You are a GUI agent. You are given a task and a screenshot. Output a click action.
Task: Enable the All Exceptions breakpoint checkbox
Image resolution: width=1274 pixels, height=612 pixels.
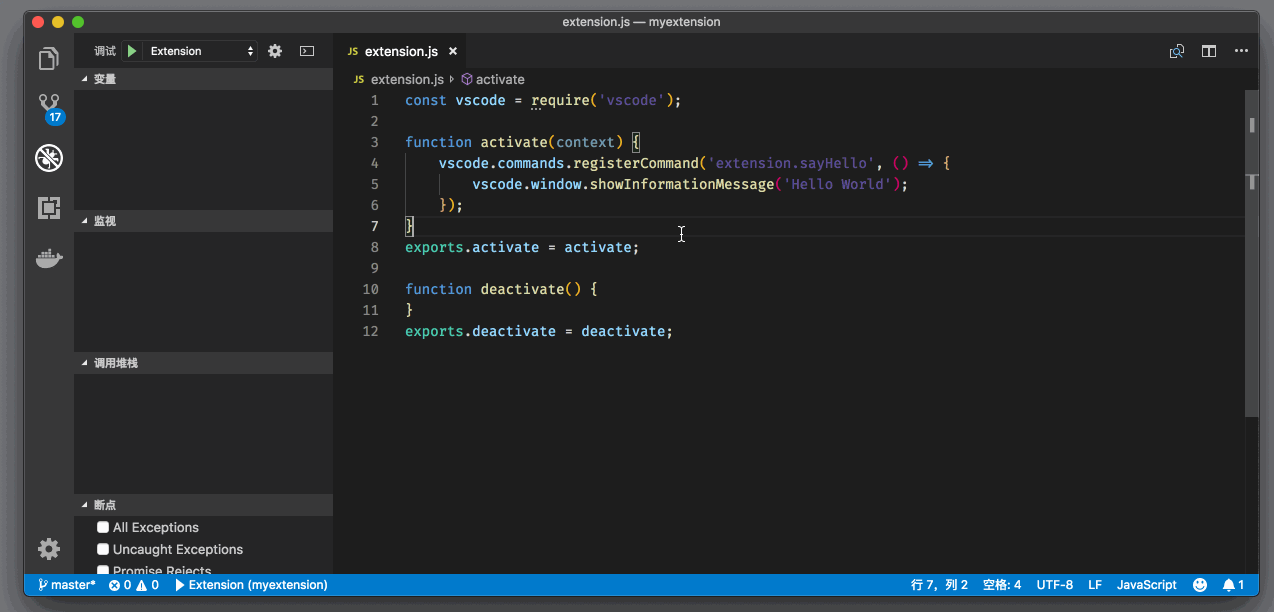coord(103,527)
